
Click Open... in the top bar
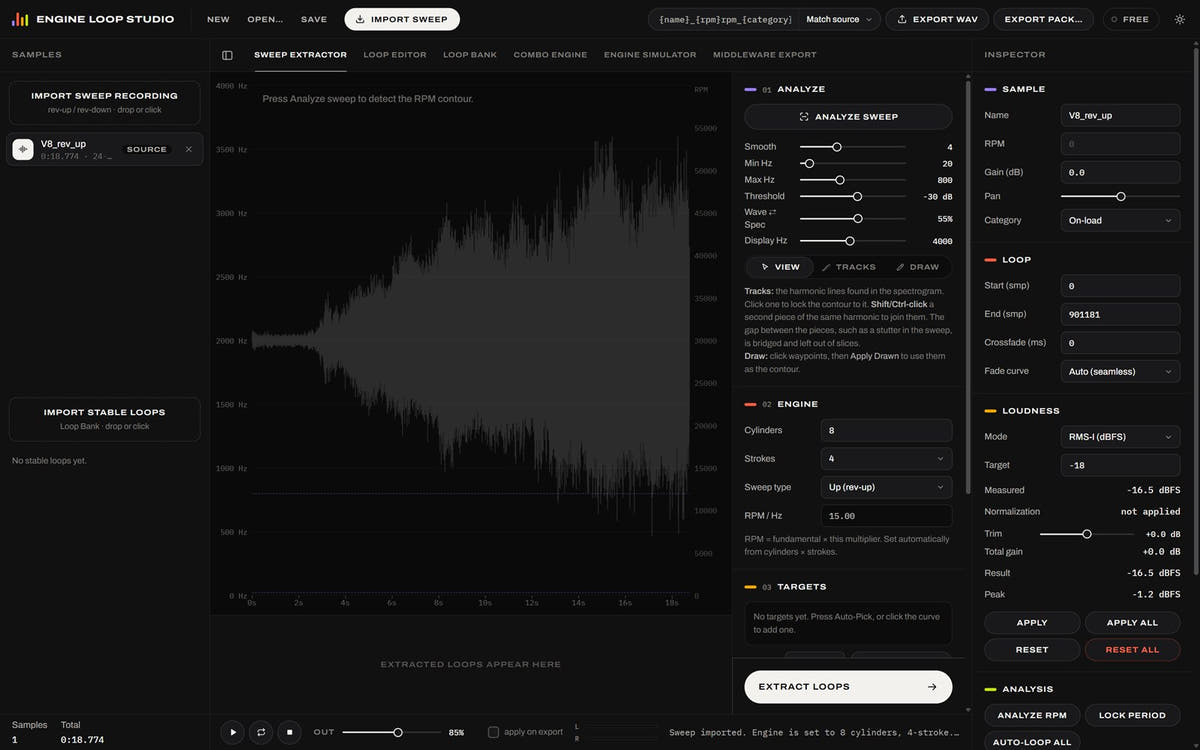(x=265, y=19)
